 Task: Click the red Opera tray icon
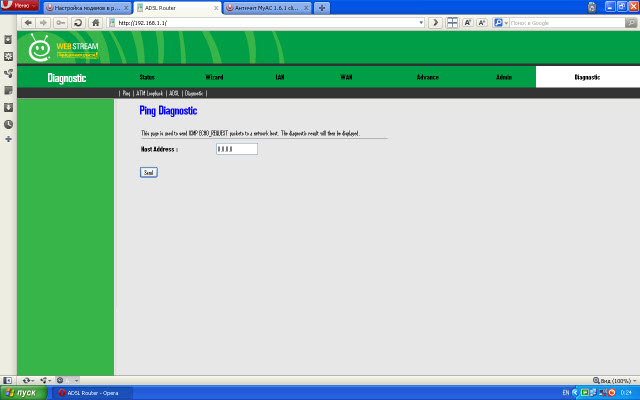612,393
